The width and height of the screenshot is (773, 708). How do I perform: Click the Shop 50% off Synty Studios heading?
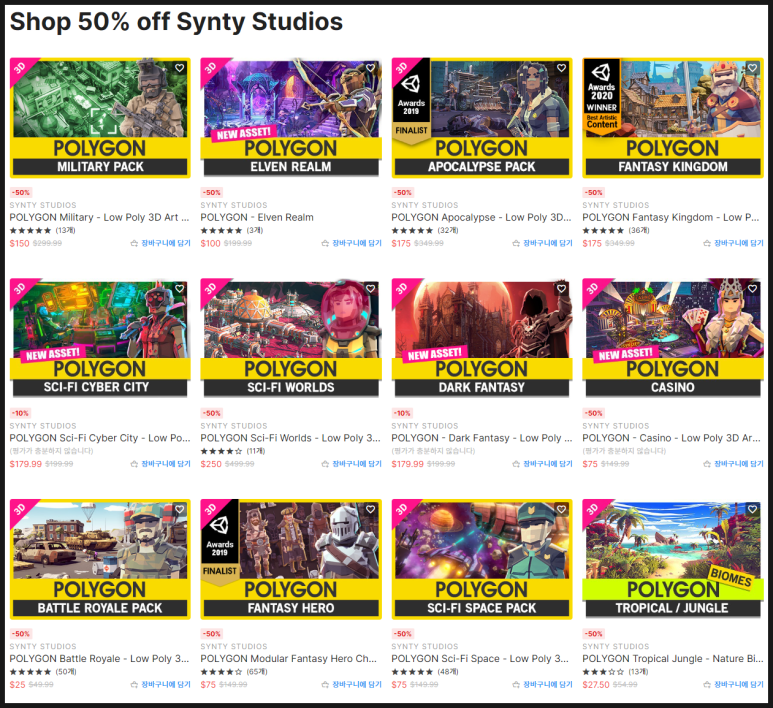coord(176,22)
